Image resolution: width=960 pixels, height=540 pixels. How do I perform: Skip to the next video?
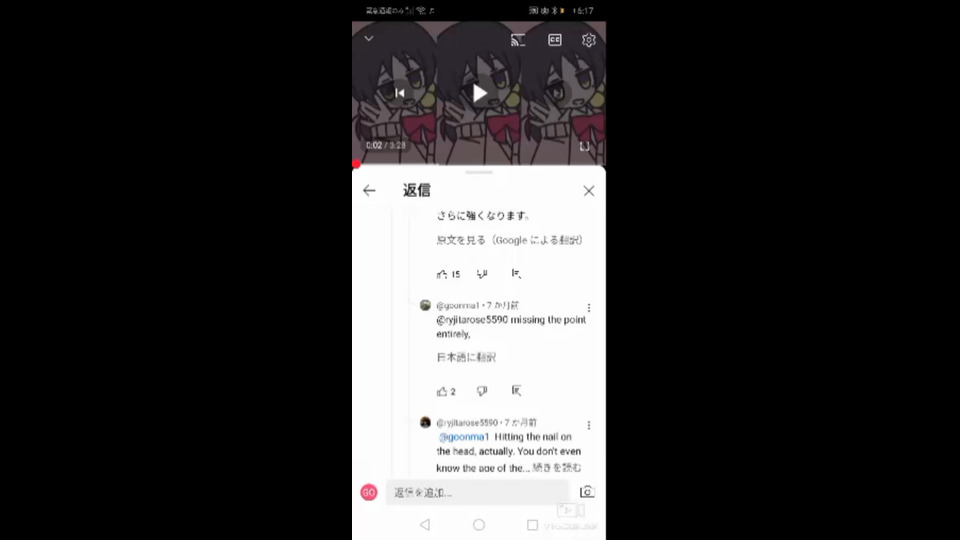tap(558, 93)
